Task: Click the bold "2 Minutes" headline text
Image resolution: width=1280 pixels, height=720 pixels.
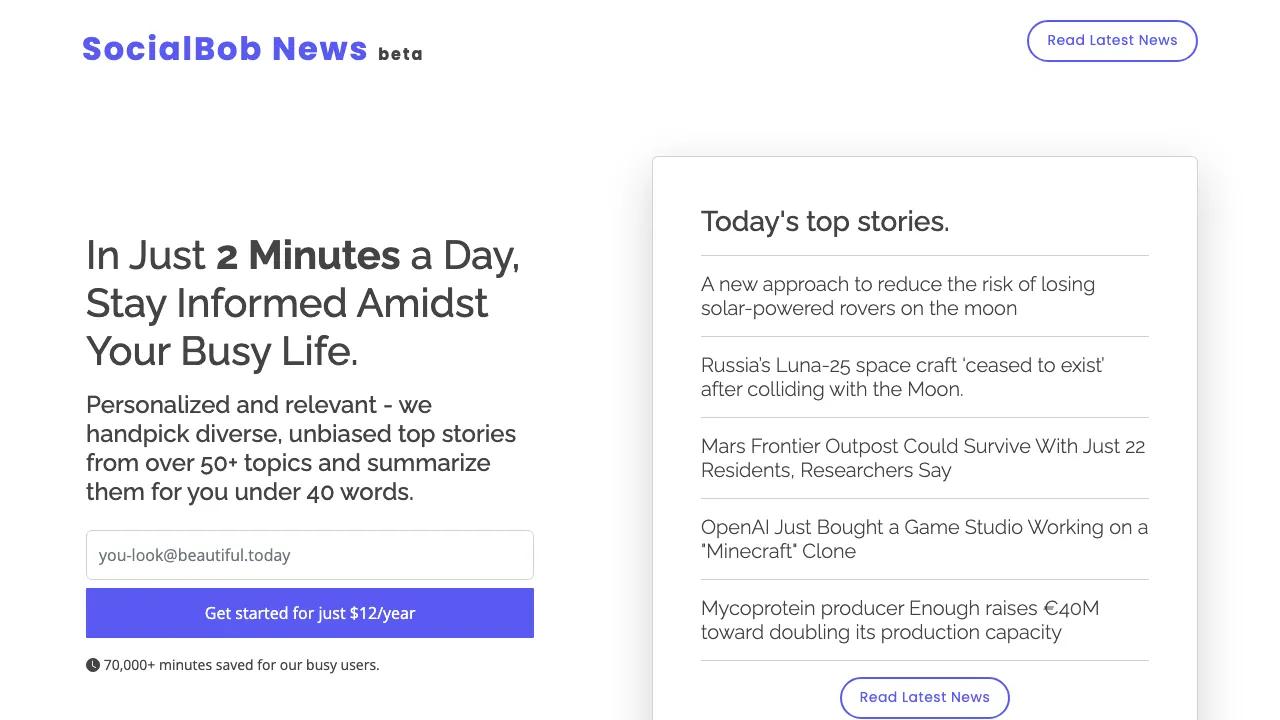Action: pos(308,255)
